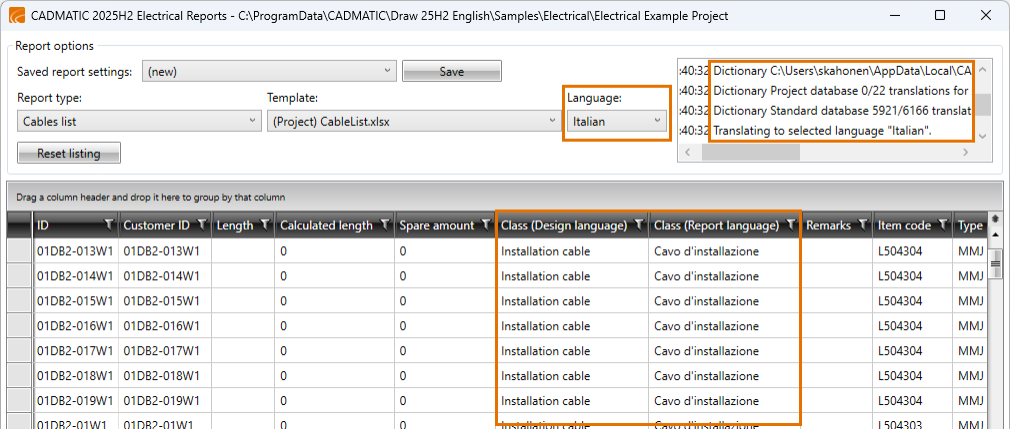Select row header of 01DB2-013W1
This screenshot has width=1010, height=429.
(19, 251)
